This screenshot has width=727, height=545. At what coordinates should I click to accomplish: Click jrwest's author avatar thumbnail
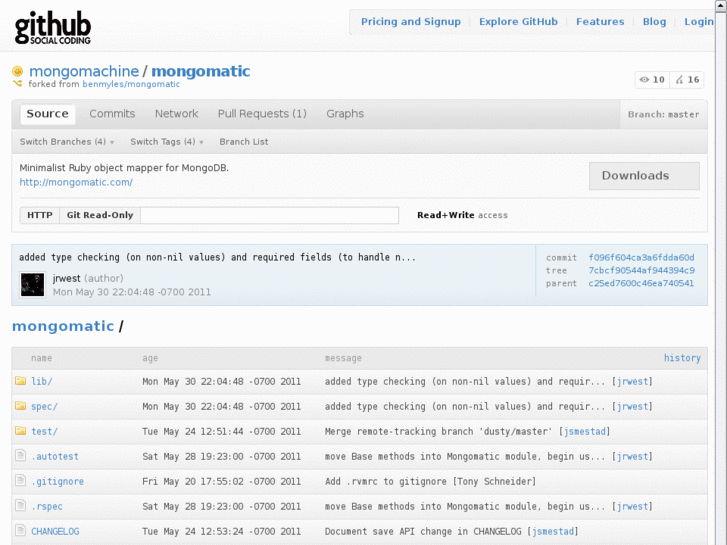coord(32,285)
